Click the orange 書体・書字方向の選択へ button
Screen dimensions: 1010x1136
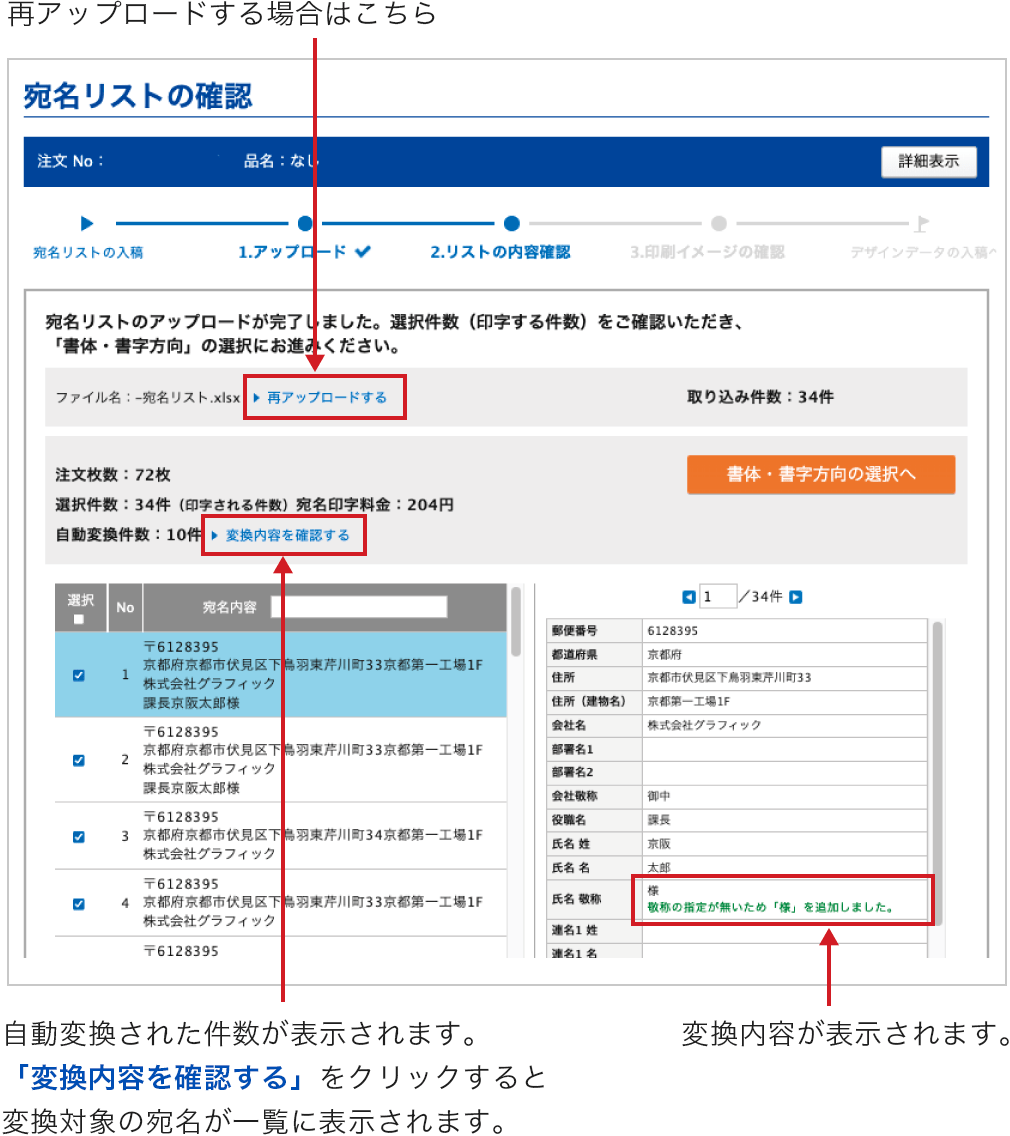pyautogui.click(x=820, y=475)
